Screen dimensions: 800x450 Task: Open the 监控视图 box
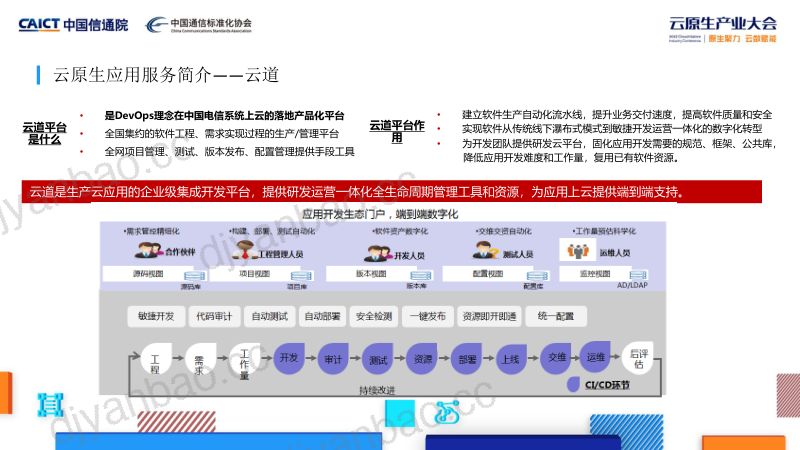click(595, 273)
